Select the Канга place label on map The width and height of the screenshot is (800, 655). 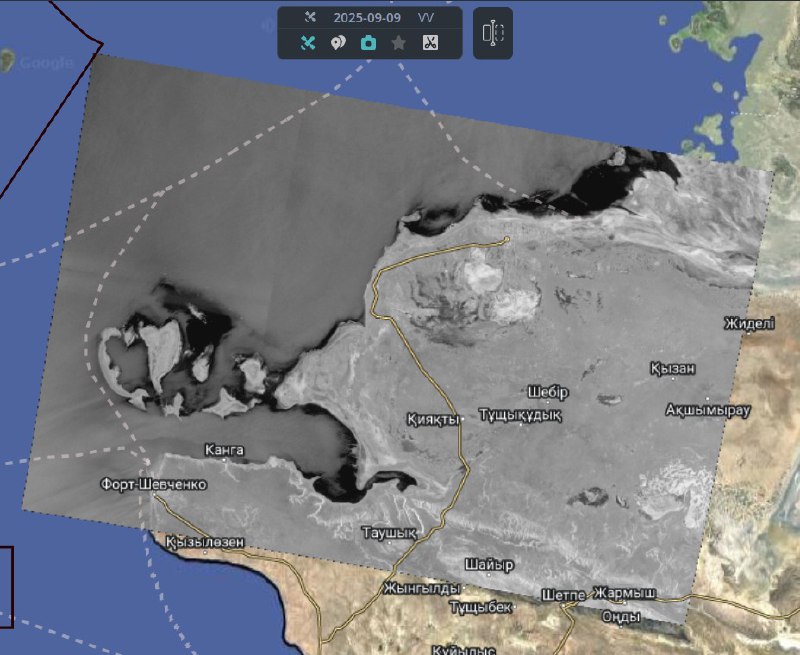pyautogui.click(x=223, y=450)
